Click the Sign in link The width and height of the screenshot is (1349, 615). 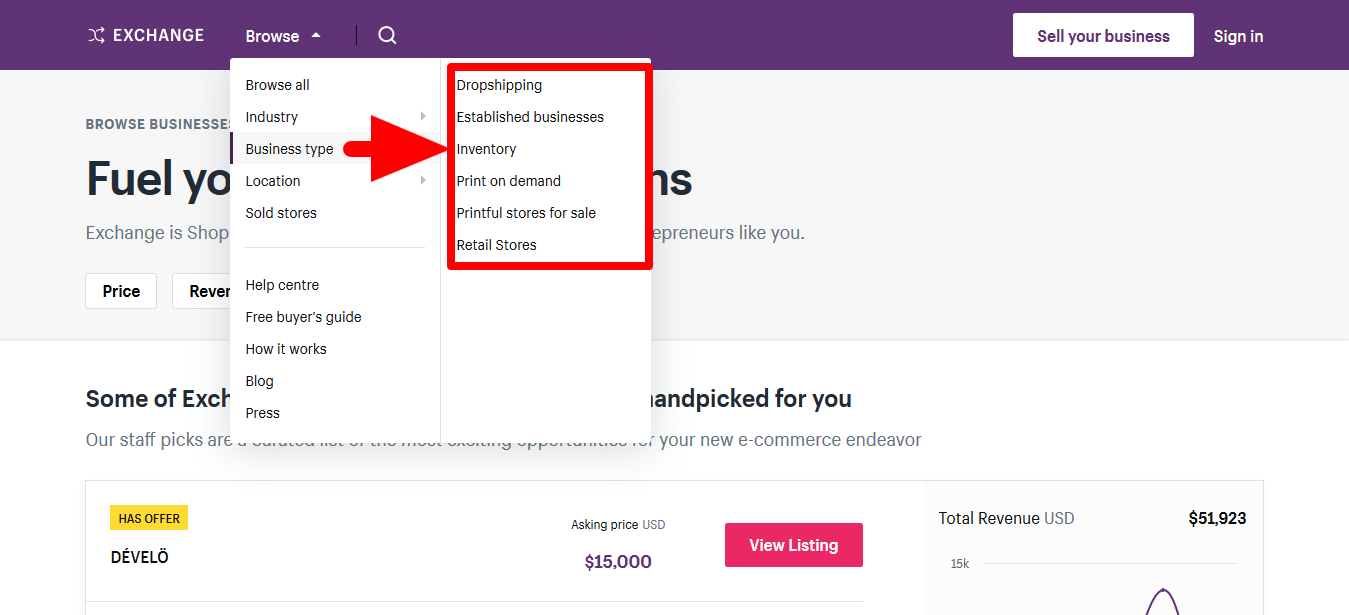coord(1238,36)
